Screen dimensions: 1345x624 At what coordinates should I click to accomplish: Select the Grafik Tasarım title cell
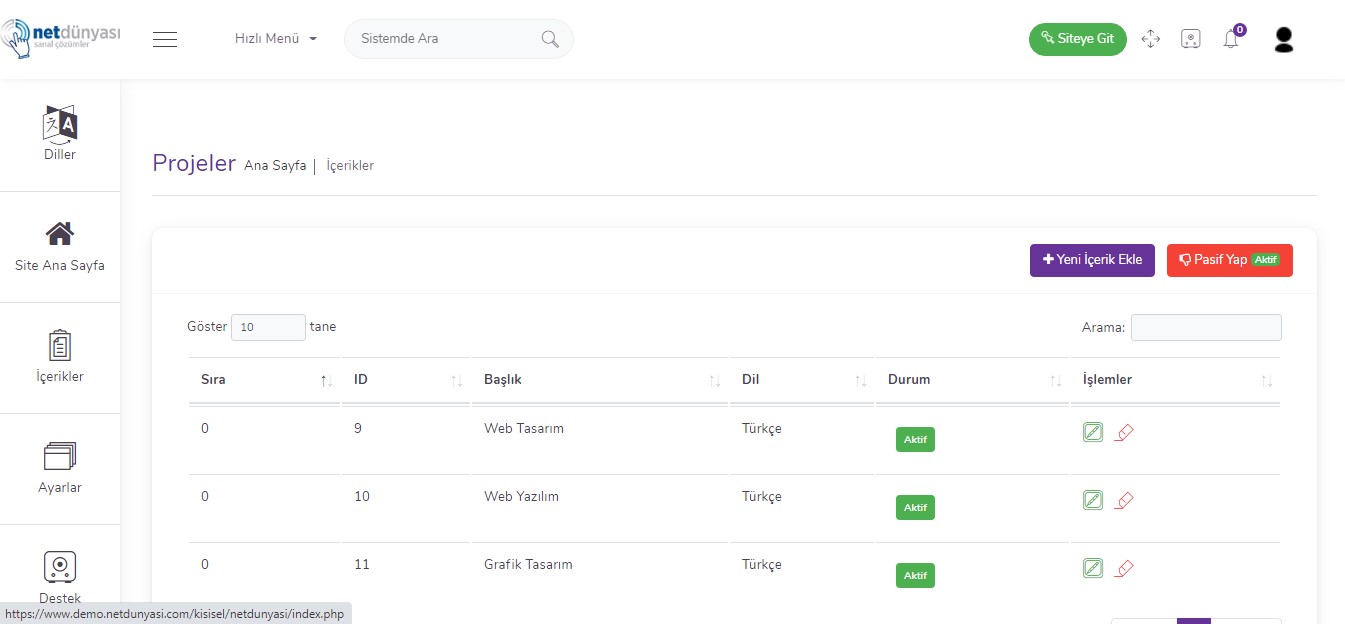pos(528,564)
